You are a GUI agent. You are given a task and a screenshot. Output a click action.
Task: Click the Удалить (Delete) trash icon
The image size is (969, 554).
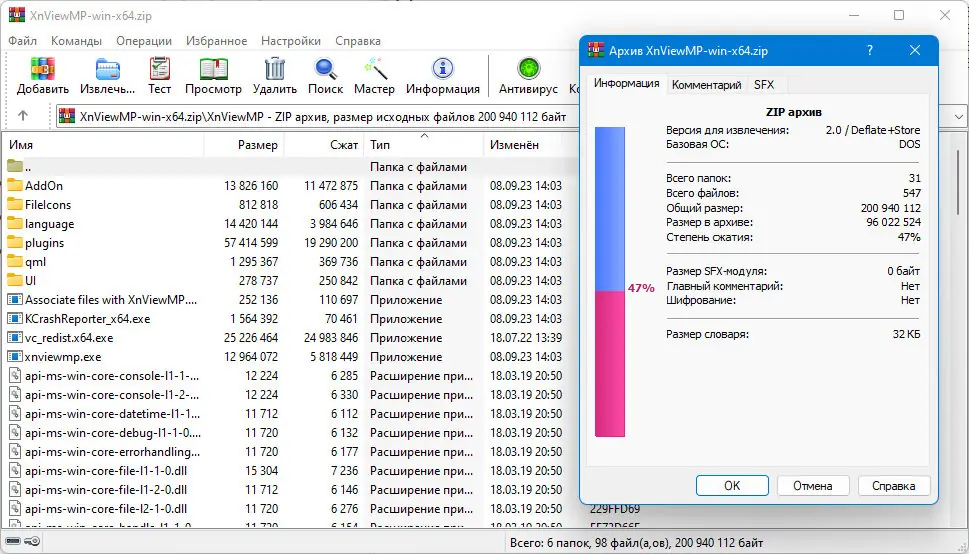(274, 68)
